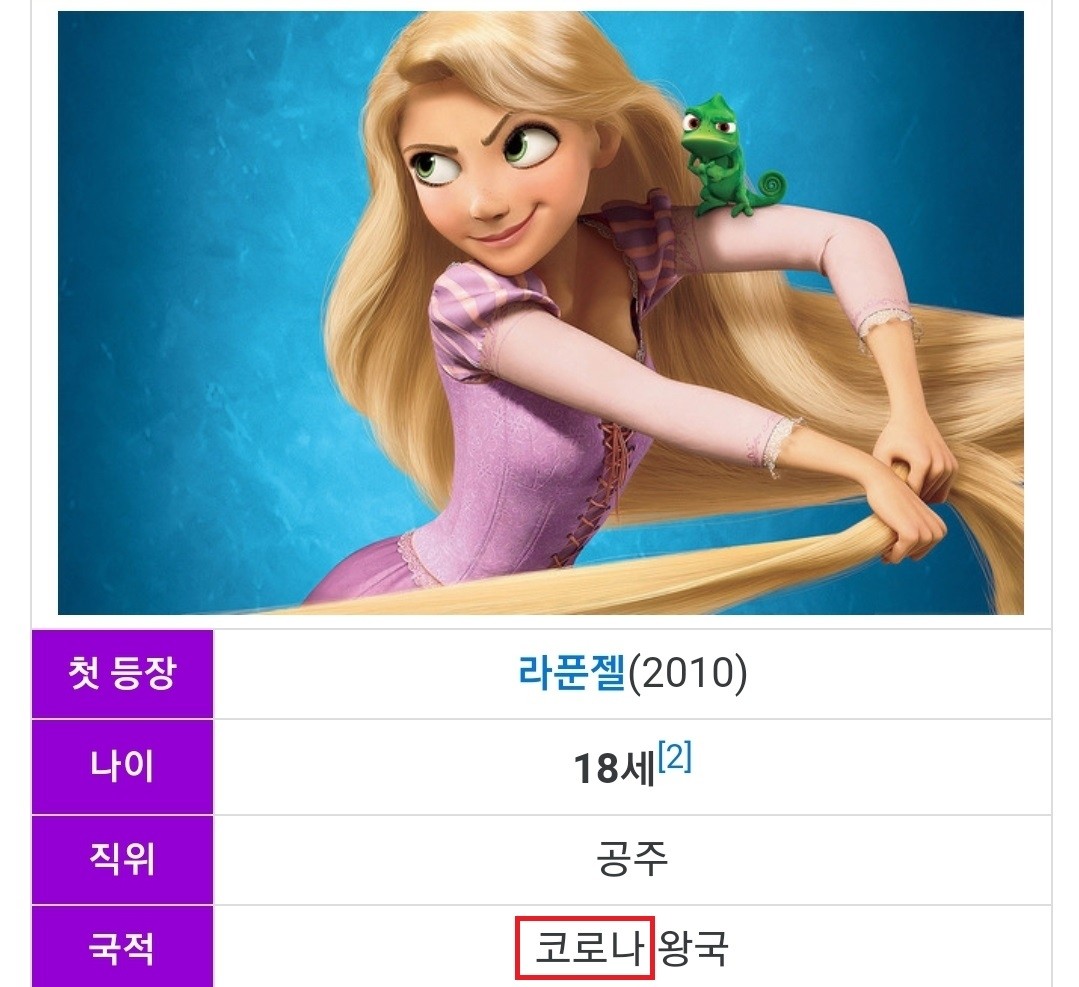Click the 왕국 text after 코로나
The image size is (1079, 987).
pyautogui.click(x=693, y=948)
